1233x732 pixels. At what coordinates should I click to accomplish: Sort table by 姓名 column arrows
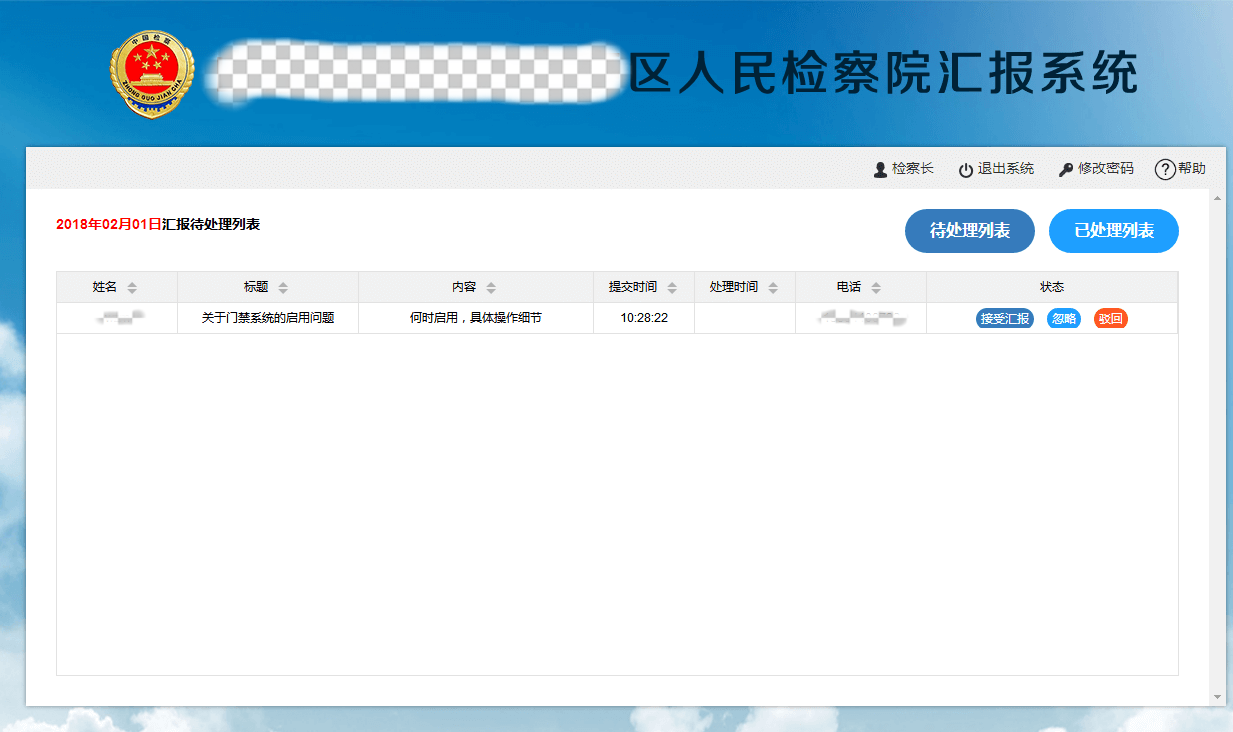[132, 288]
